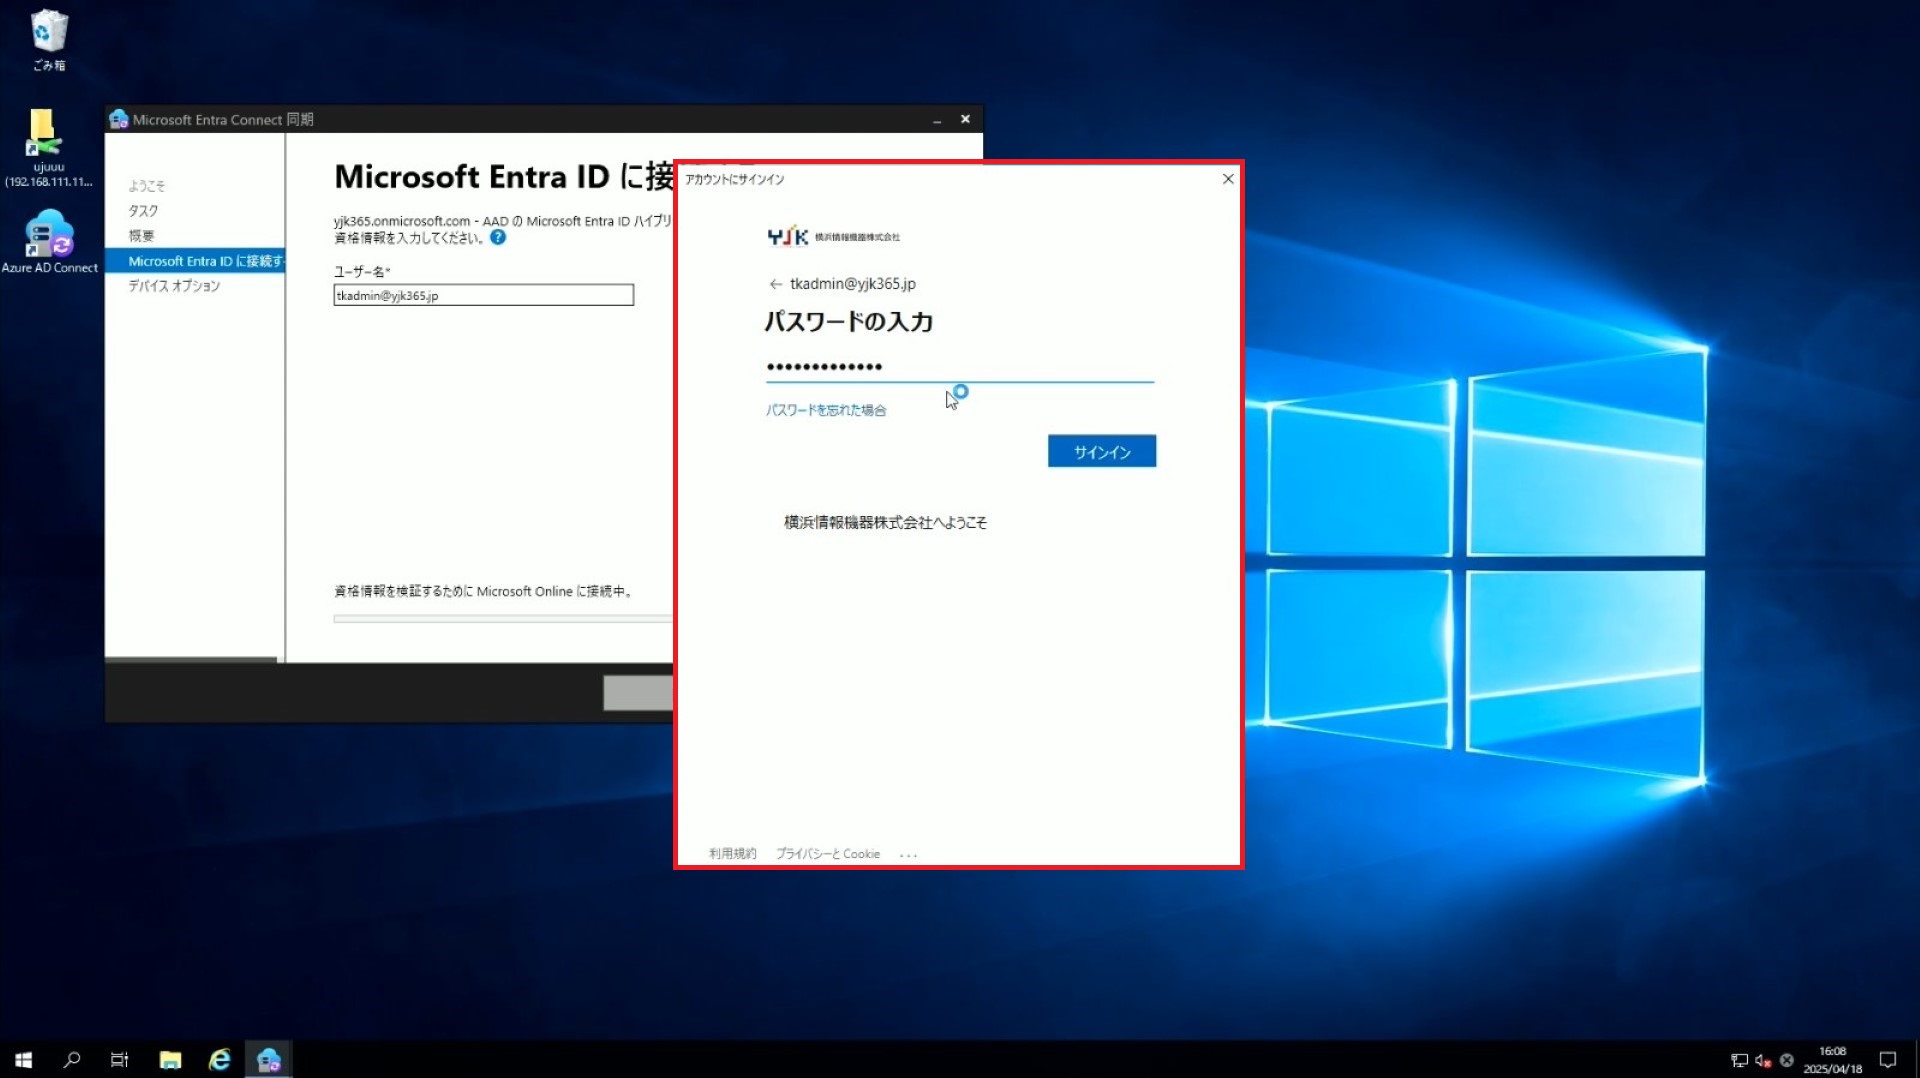
Task: Close the sign-in dialog
Action: [x=1228, y=179]
